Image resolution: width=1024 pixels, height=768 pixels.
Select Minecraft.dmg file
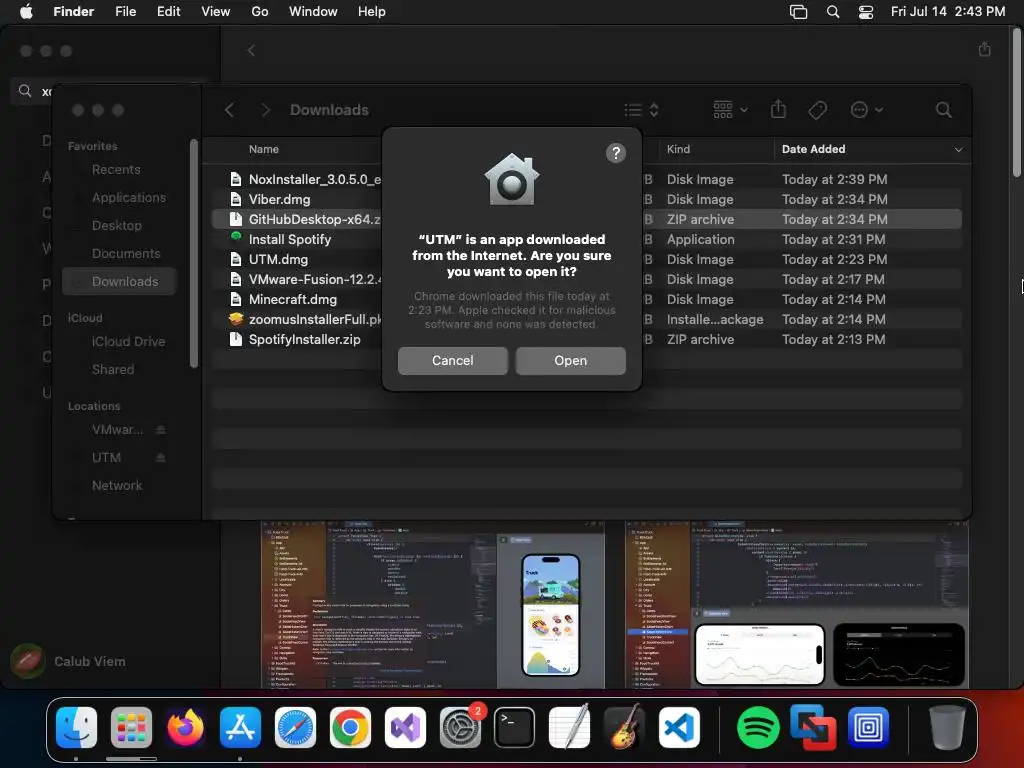(x=586, y=299)
